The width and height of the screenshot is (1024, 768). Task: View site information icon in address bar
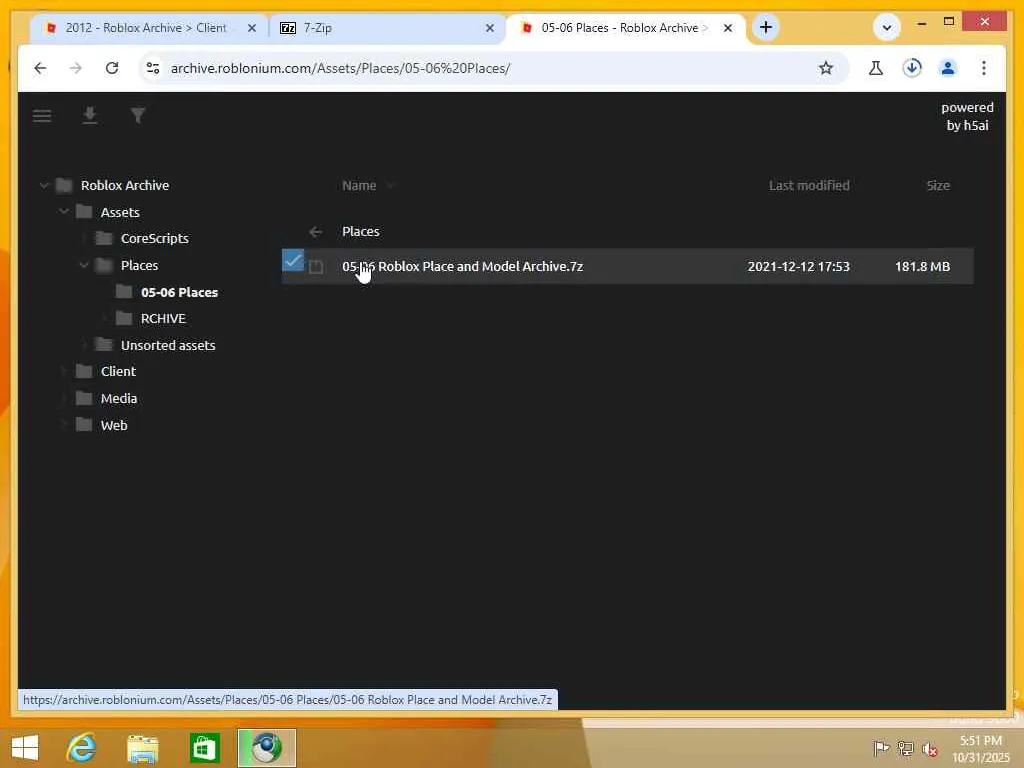tap(153, 68)
